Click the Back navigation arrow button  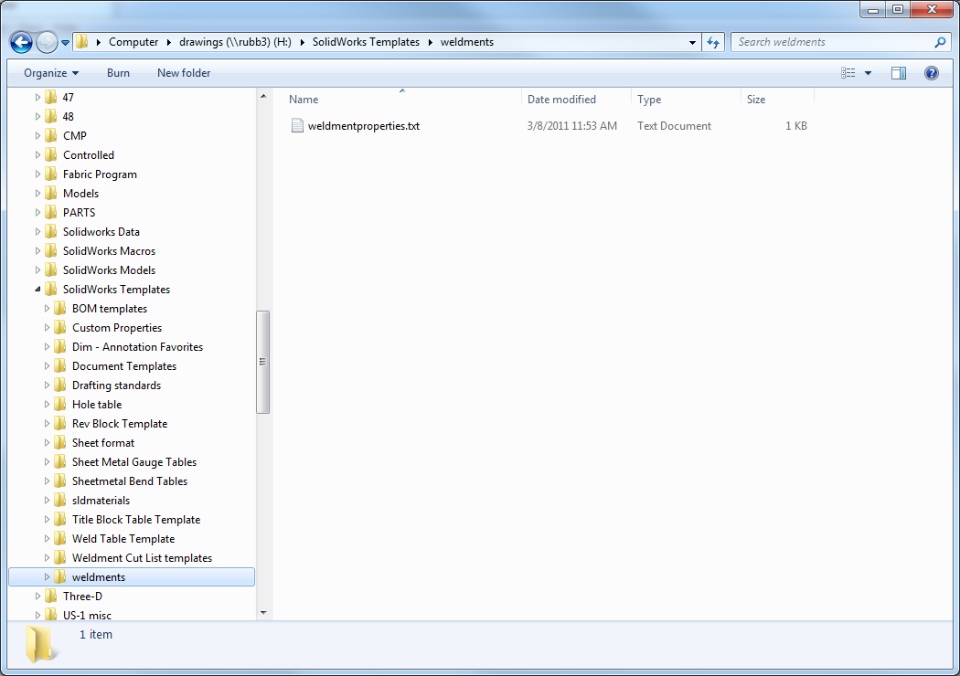pos(21,42)
